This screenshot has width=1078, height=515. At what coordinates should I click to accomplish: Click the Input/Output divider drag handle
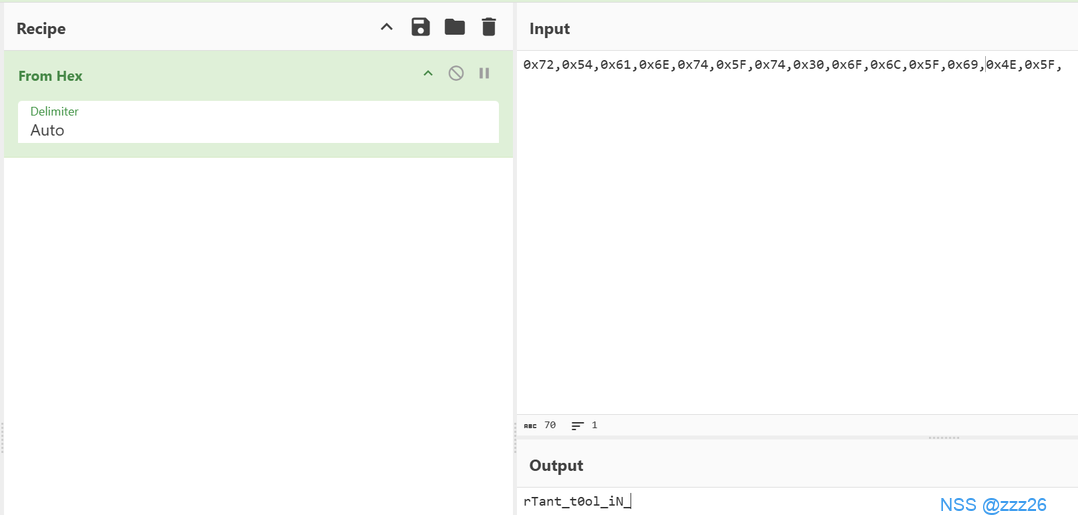[943, 437]
